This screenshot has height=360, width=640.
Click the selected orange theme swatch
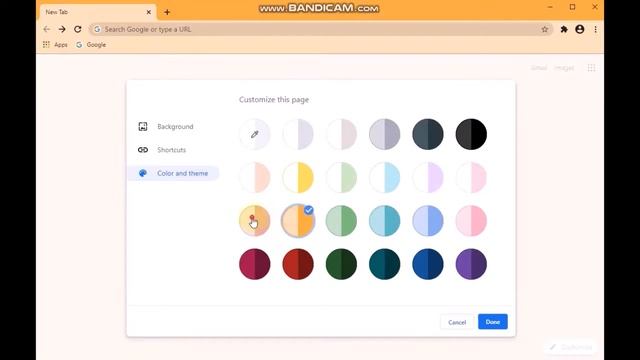pos(298,221)
